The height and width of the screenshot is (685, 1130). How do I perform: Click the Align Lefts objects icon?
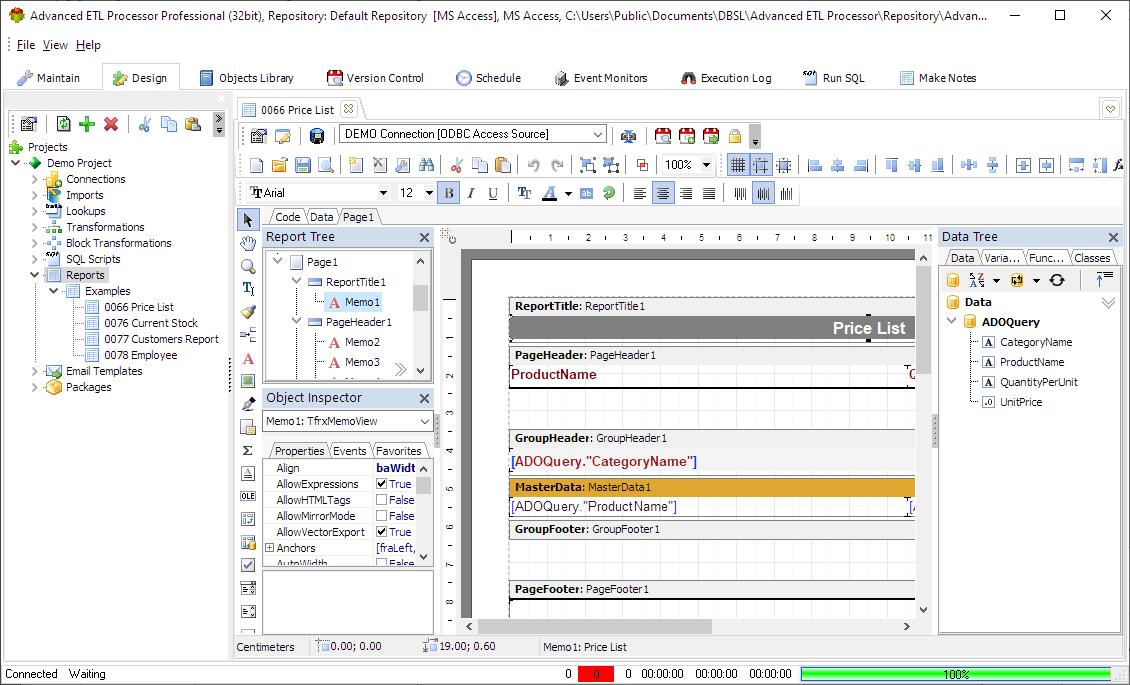coord(815,165)
